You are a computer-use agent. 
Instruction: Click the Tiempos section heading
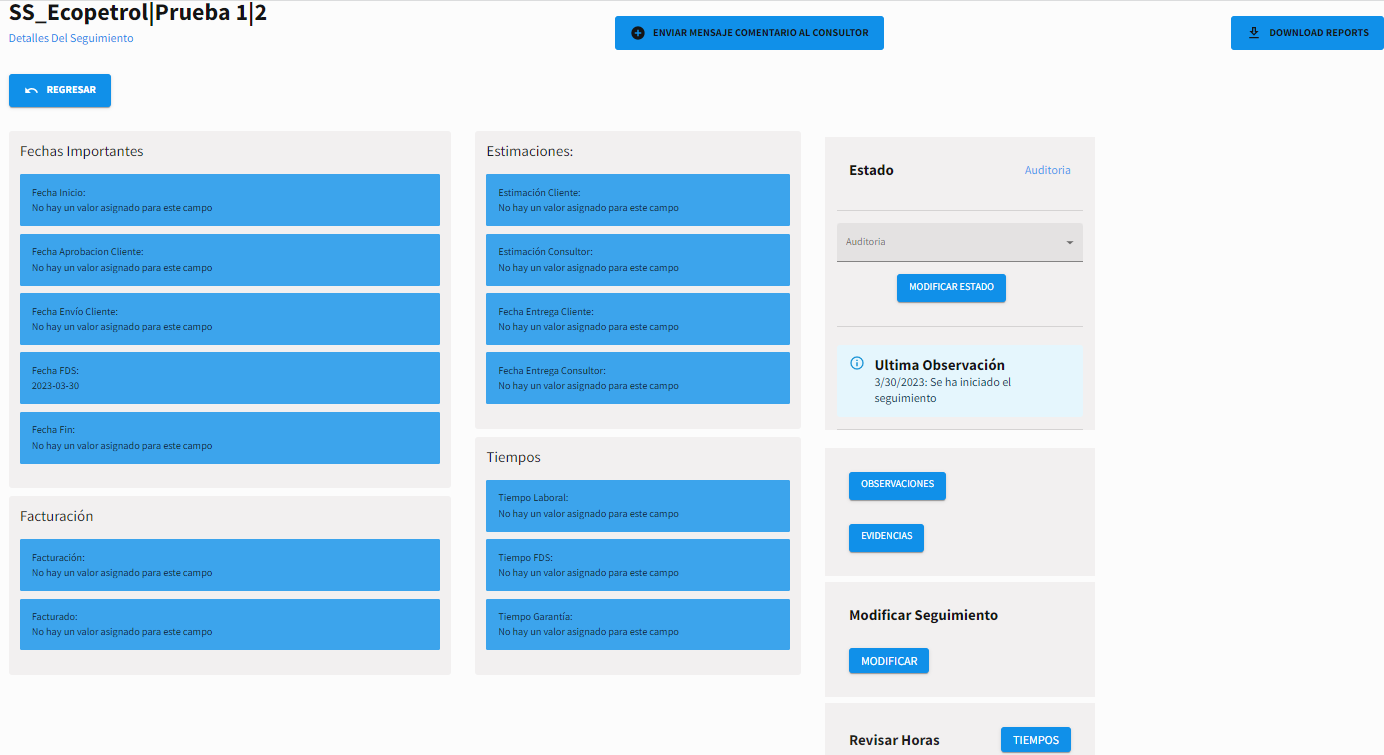pyautogui.click(x=513, y=457)
